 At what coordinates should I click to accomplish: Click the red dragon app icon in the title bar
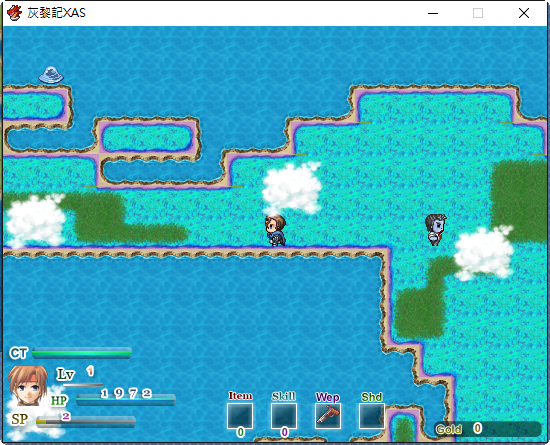(x=14, y=13)
